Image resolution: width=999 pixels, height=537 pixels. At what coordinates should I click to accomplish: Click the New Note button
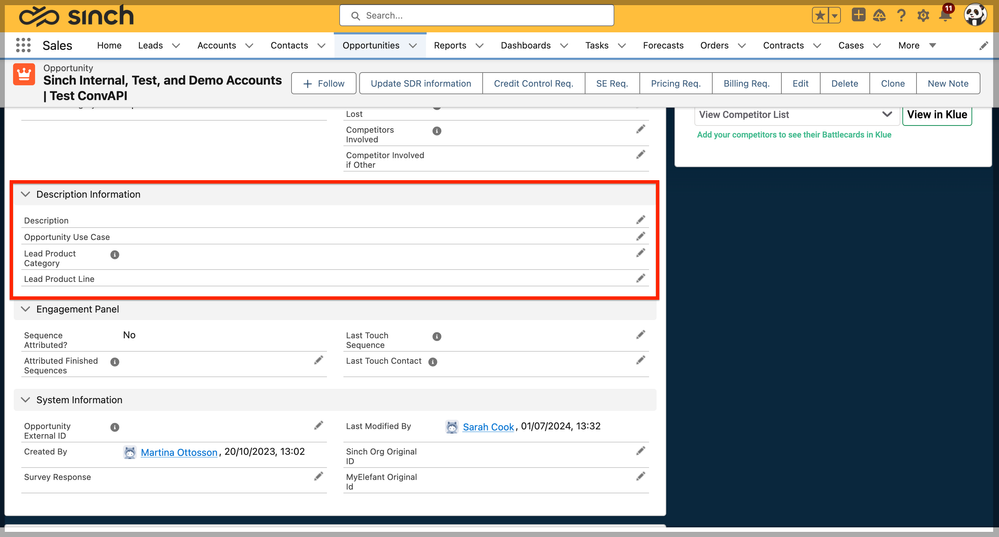pyautogui.click(x=948, y=83)
